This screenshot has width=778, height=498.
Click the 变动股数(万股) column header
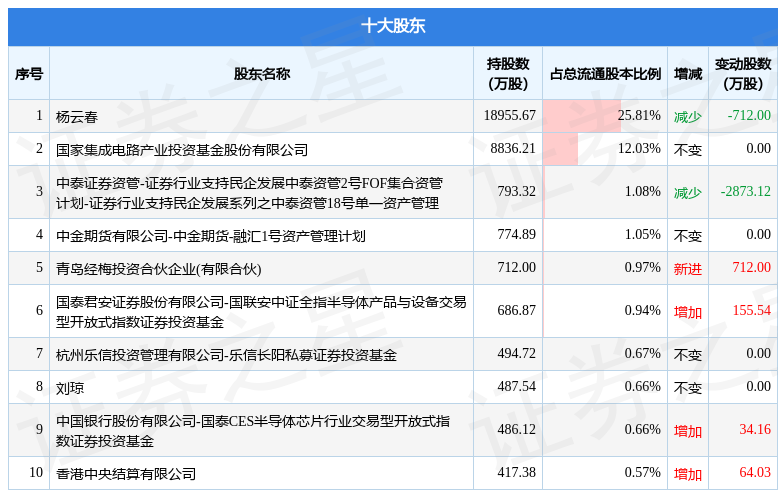coord(743,74)
